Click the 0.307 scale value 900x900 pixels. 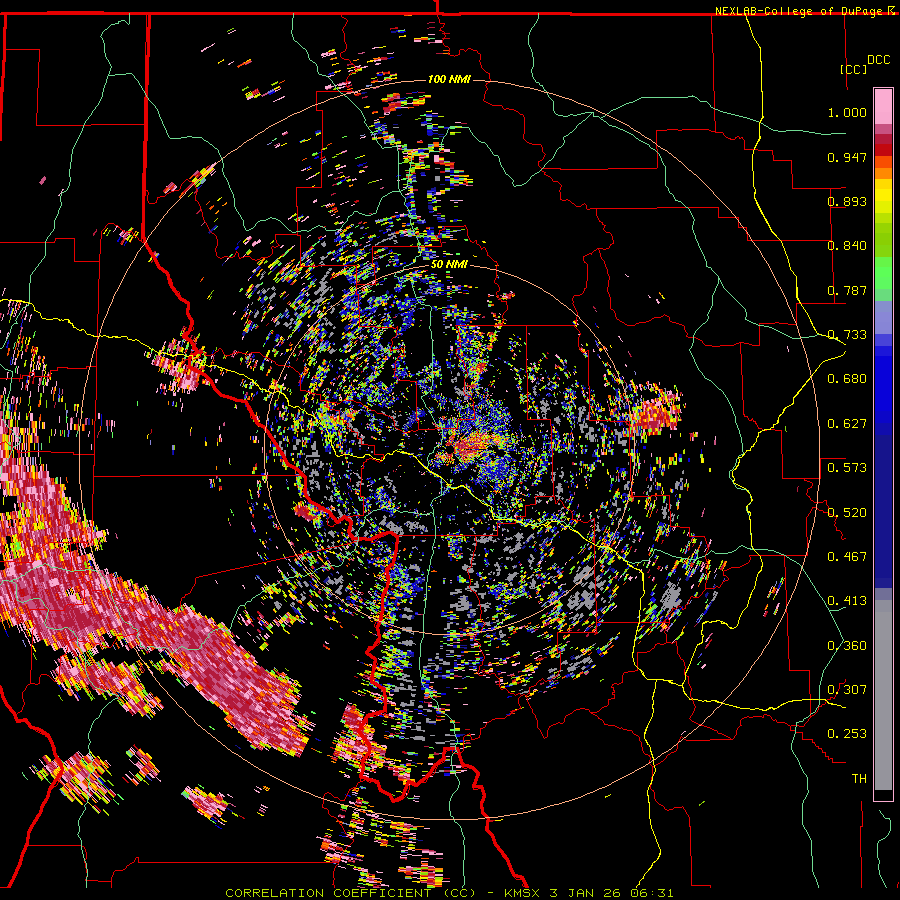pos(847,690)
